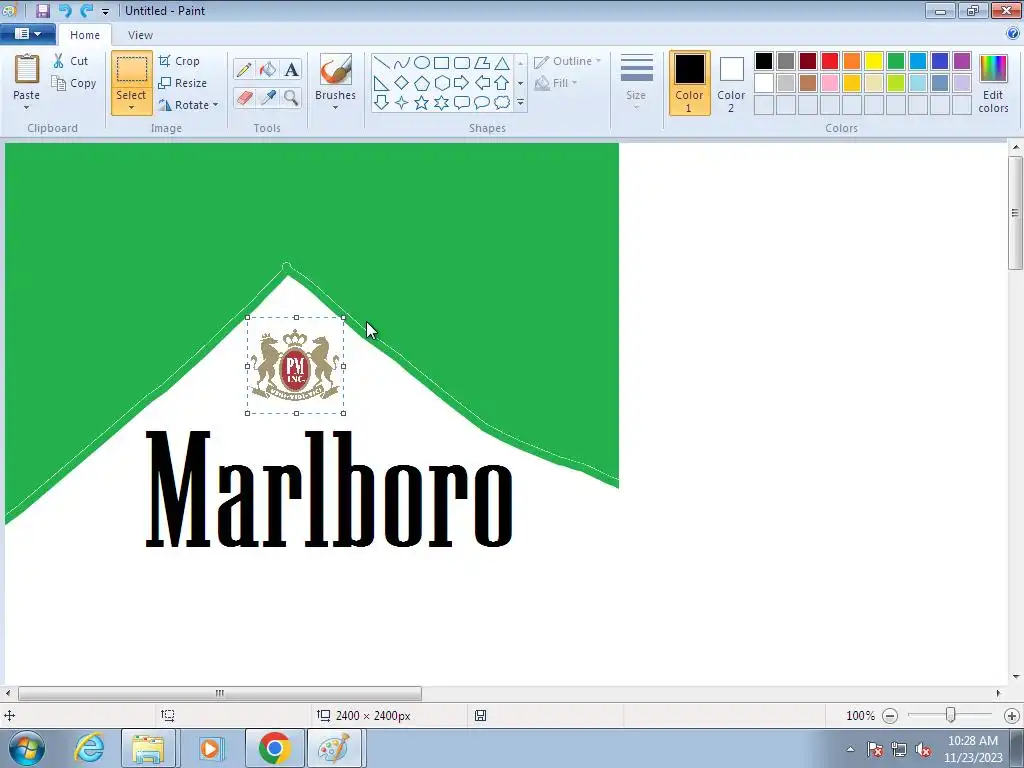Click the Undo arrow in title bar
The height and width of the screenshot is (768, 1024).
pyautogui.click(x=65, y=10)
